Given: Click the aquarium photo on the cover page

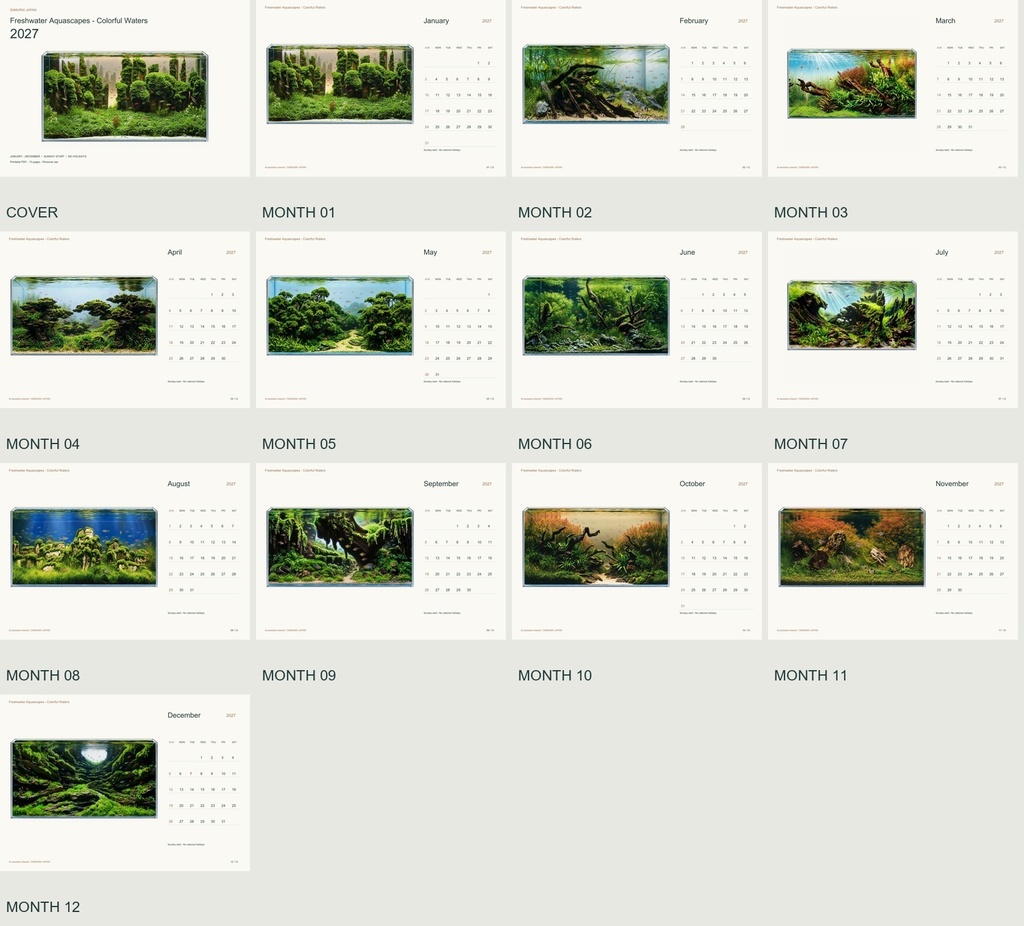Looking at the screenshot, I should [125, 96].
